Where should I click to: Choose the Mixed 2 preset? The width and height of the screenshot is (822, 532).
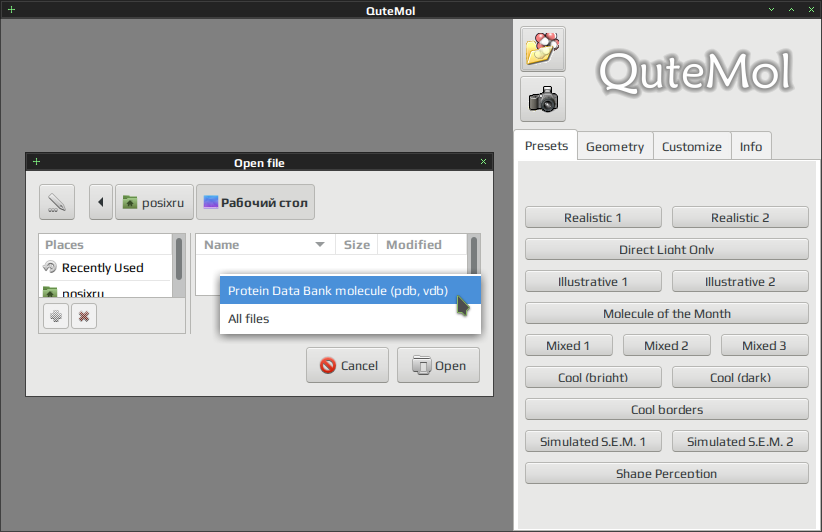[x=667, y=345]
